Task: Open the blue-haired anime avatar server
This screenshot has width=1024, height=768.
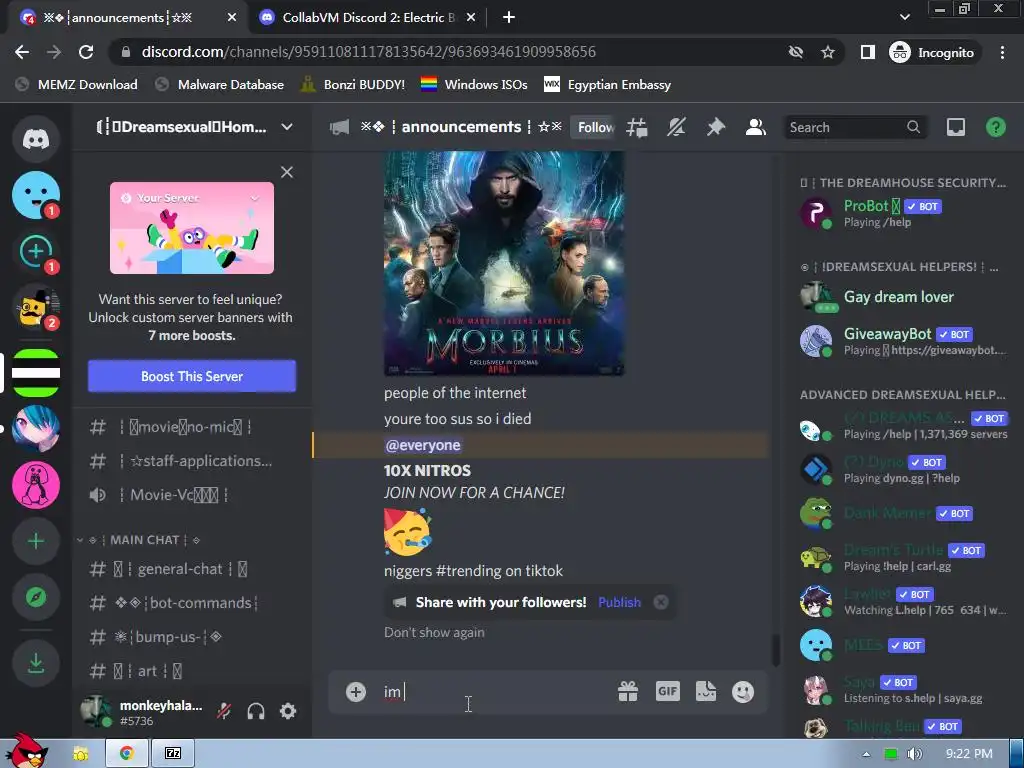Action: point(36,428)
